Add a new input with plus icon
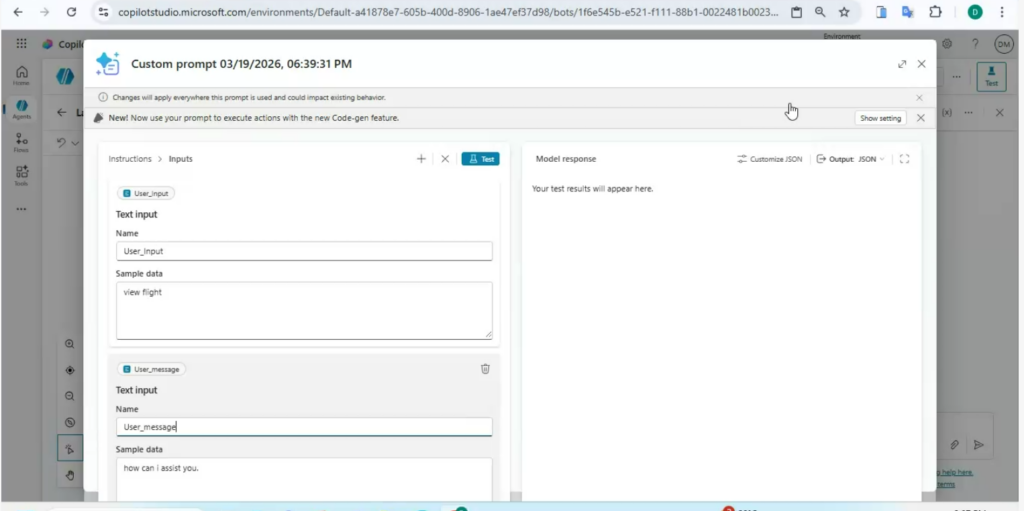This screenshot has width=1024, height=511. [x=421, y=159]
